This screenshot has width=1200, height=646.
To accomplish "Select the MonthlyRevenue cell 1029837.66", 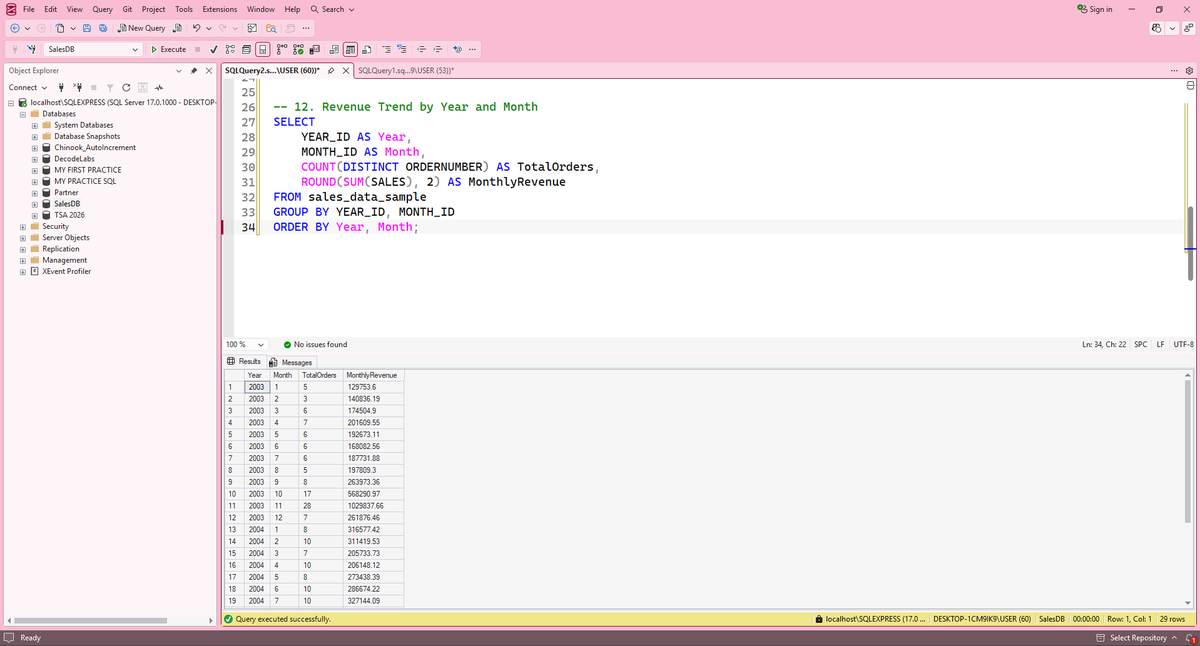I will 372,505.
